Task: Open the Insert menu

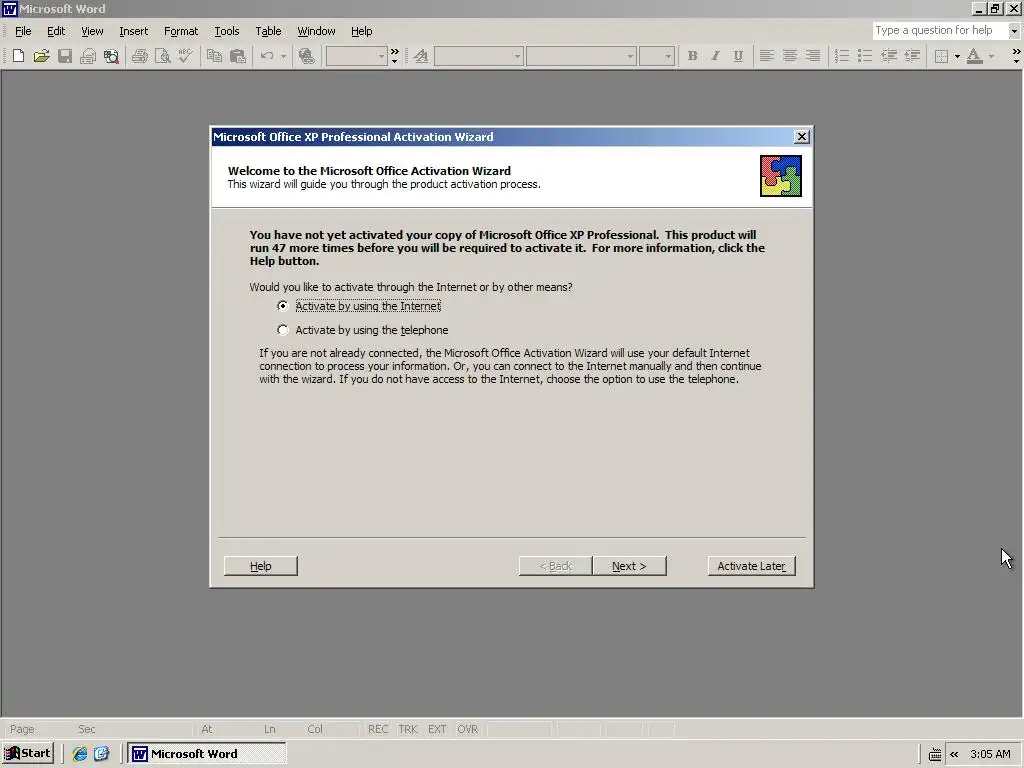Action: pos(133,31)
